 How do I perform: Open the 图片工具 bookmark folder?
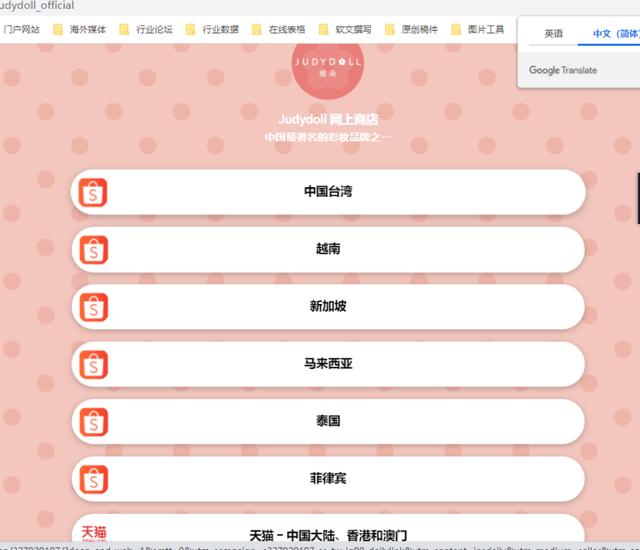pos(478,29)
